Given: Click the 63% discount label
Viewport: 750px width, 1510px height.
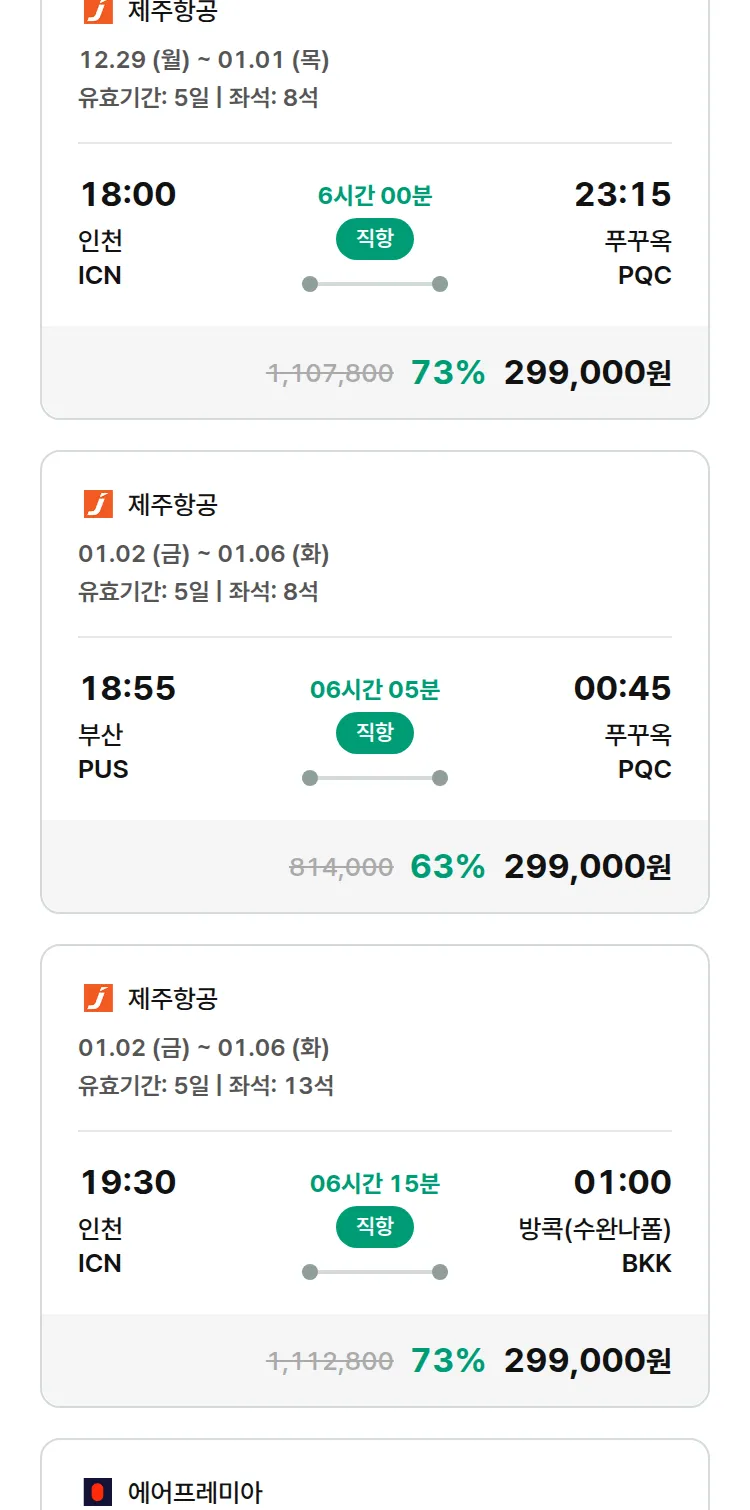Looking at the screenshot, I should (448, 867).
